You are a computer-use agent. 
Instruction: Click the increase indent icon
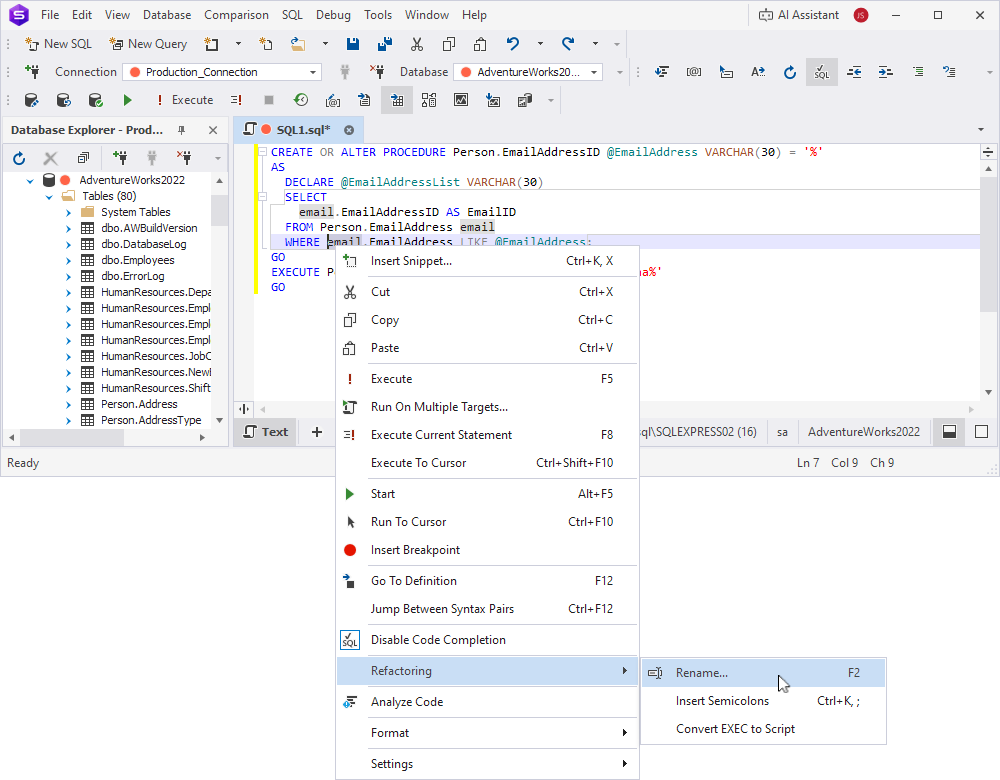click(886, 72)
